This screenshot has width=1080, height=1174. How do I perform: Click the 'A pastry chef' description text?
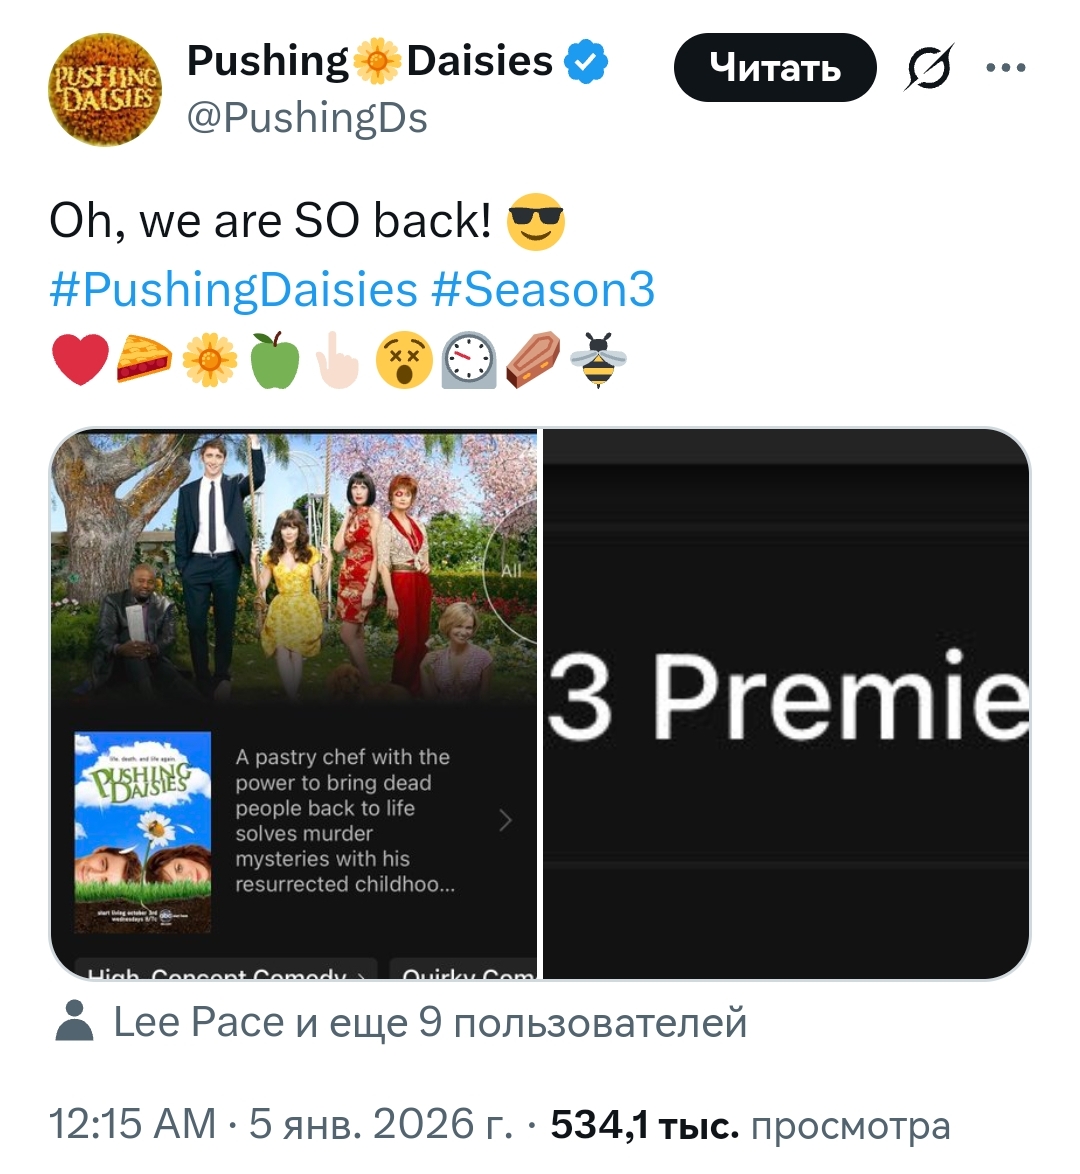[x=343, y=821]
